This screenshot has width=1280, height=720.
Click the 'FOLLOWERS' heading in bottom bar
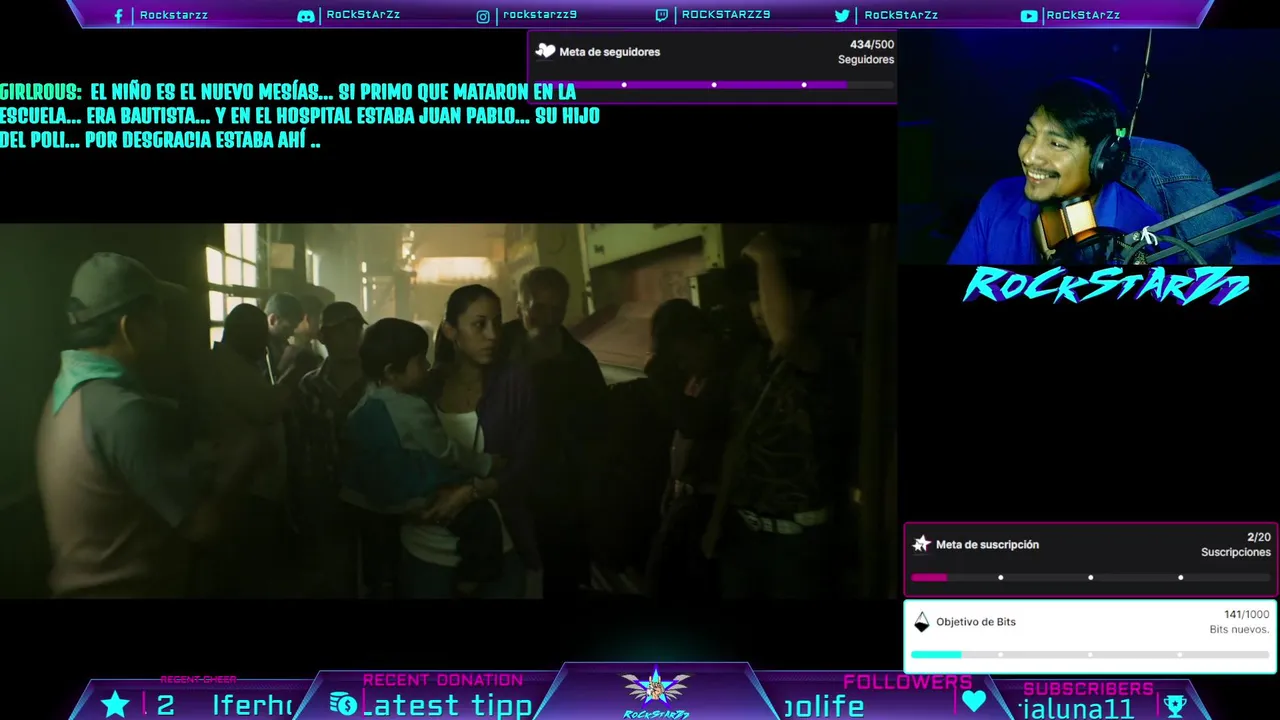pyautogui.click(x=908, y=682)
